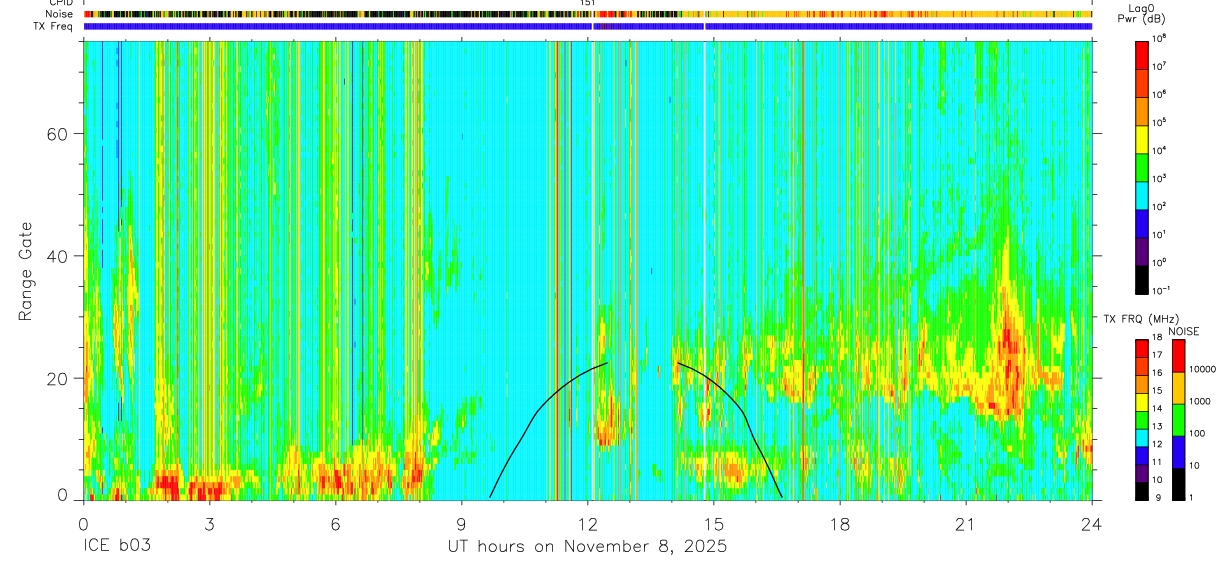Click the '151' CPID value at top

[x=588, y=4]
